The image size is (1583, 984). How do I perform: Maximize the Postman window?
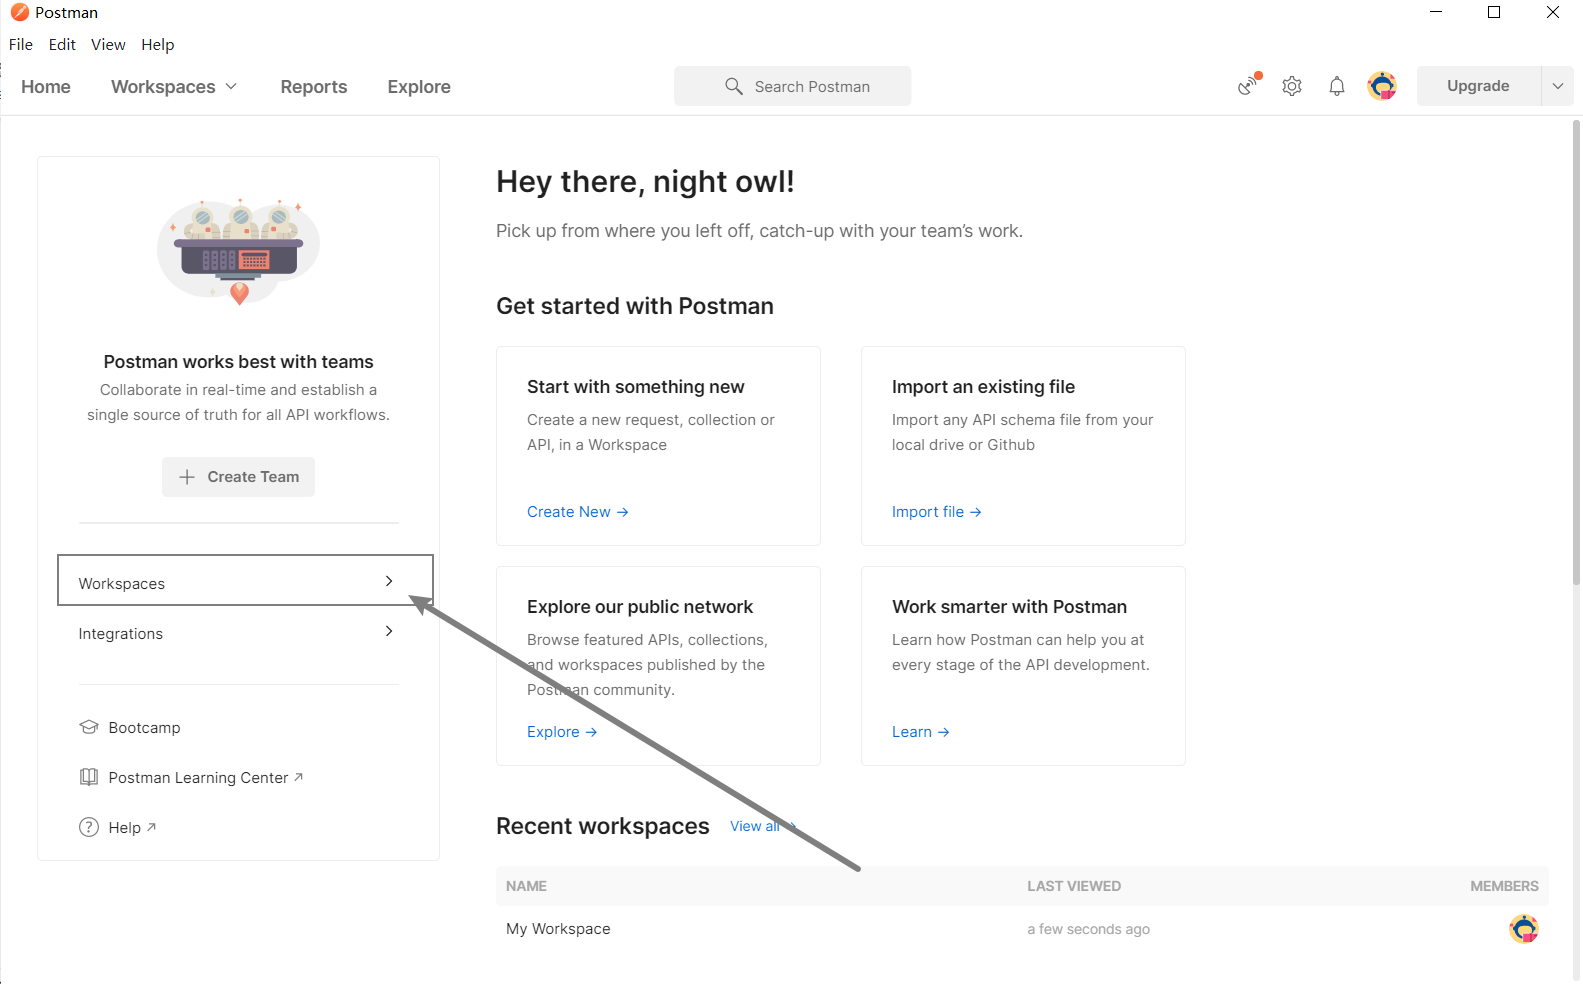point(1494,12)
